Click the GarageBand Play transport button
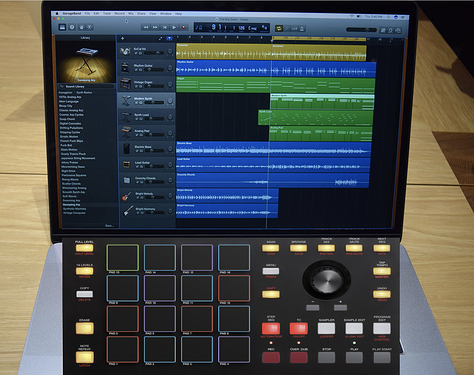 (x=174, y=27)
